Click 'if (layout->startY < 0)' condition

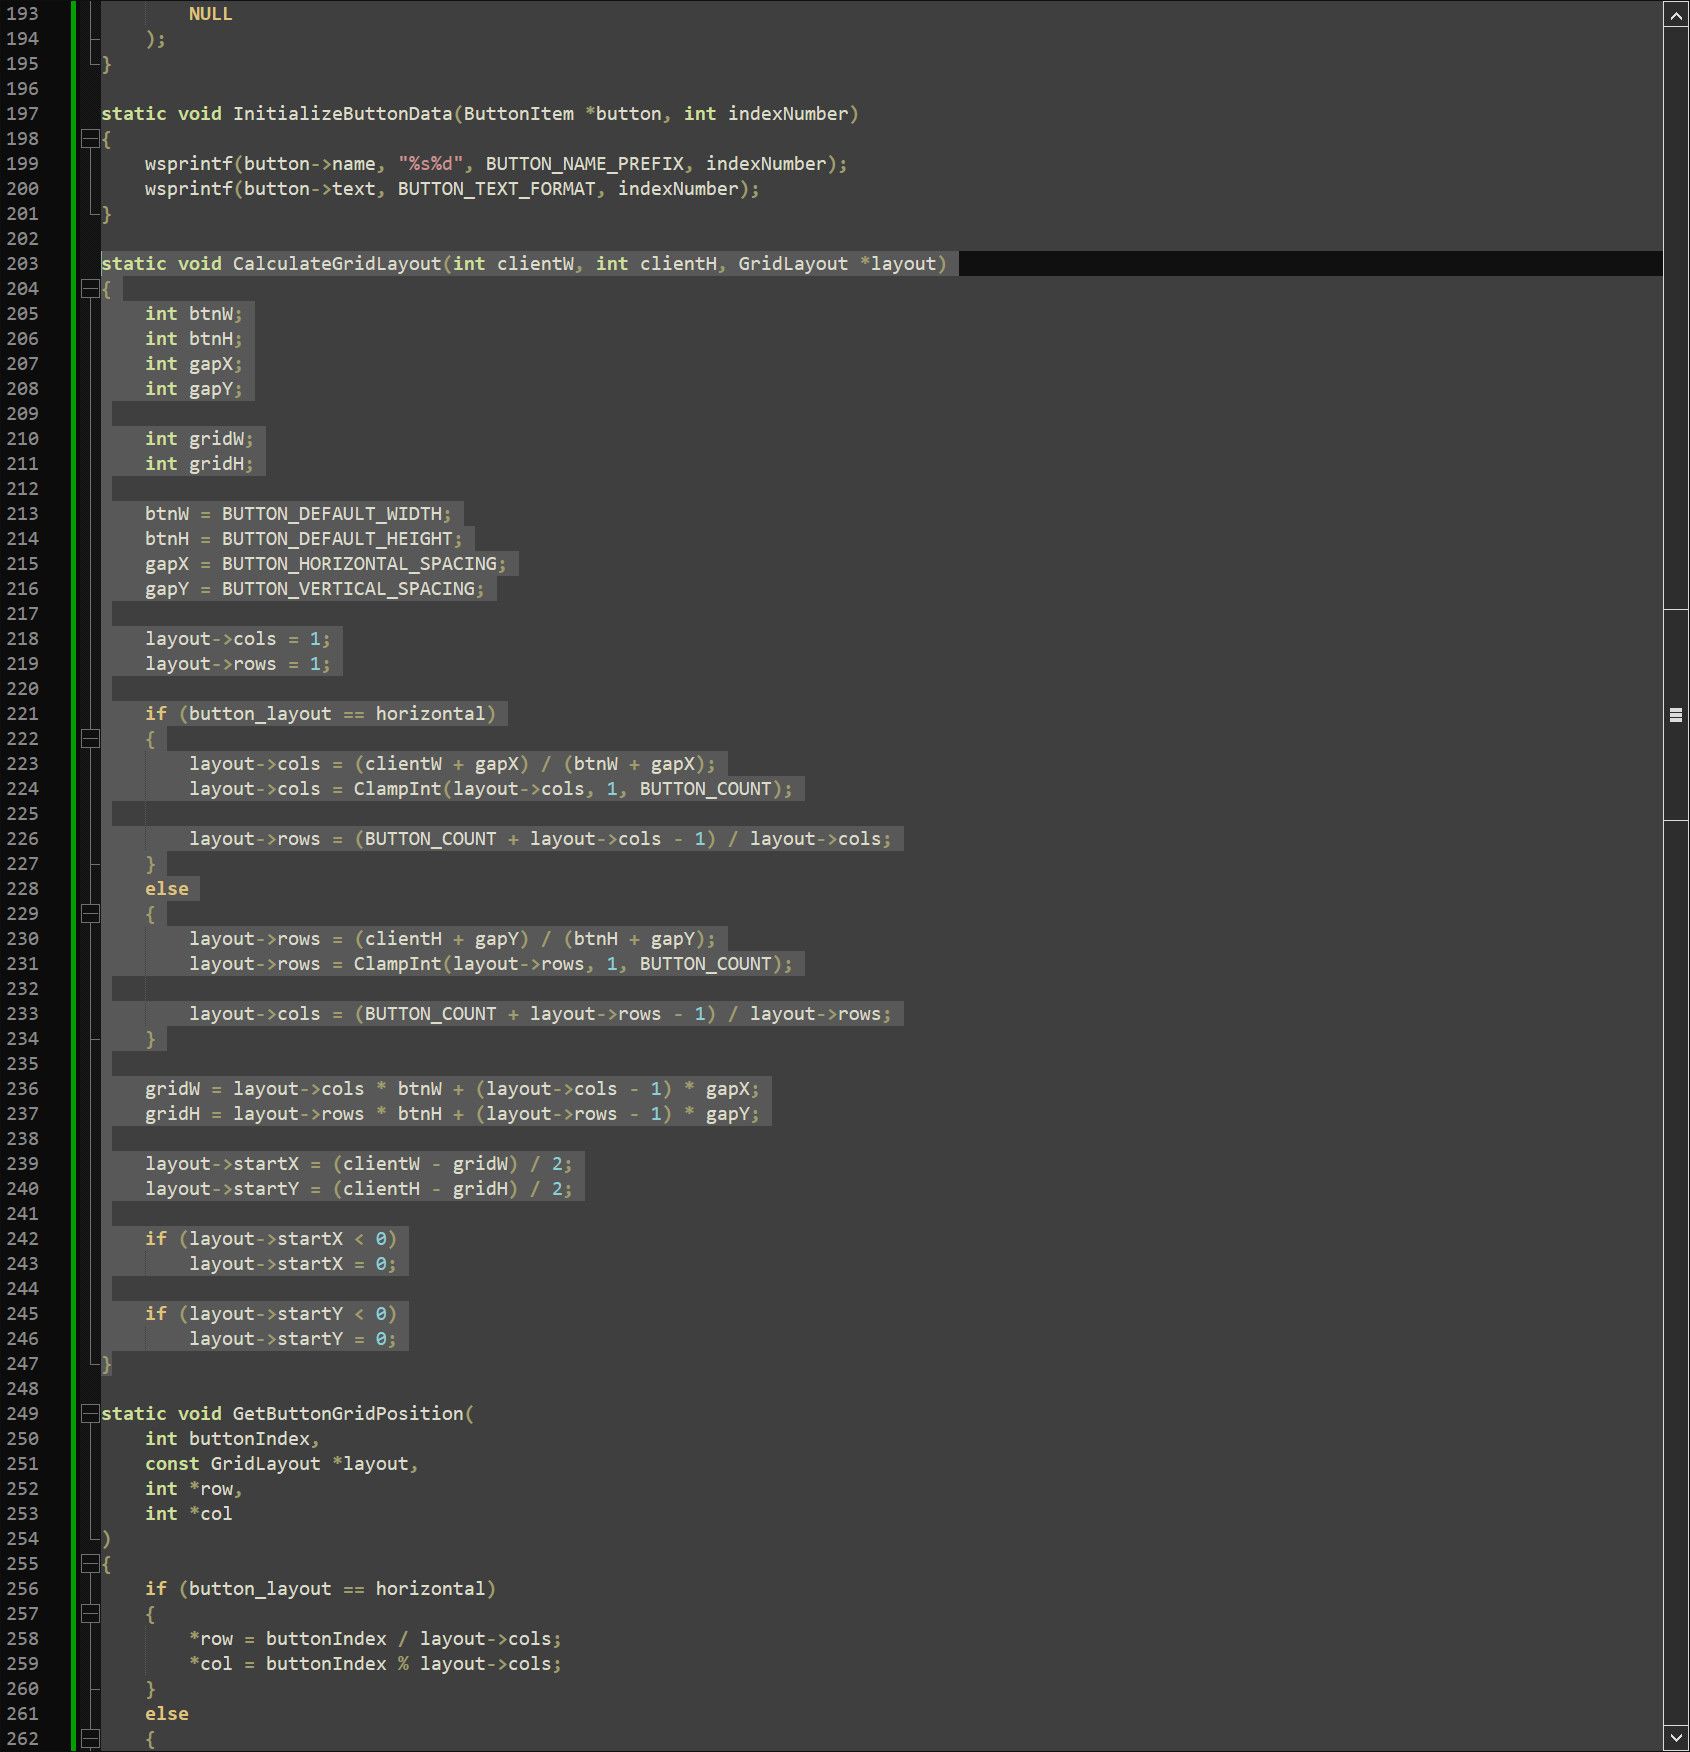pos(271,1314)
